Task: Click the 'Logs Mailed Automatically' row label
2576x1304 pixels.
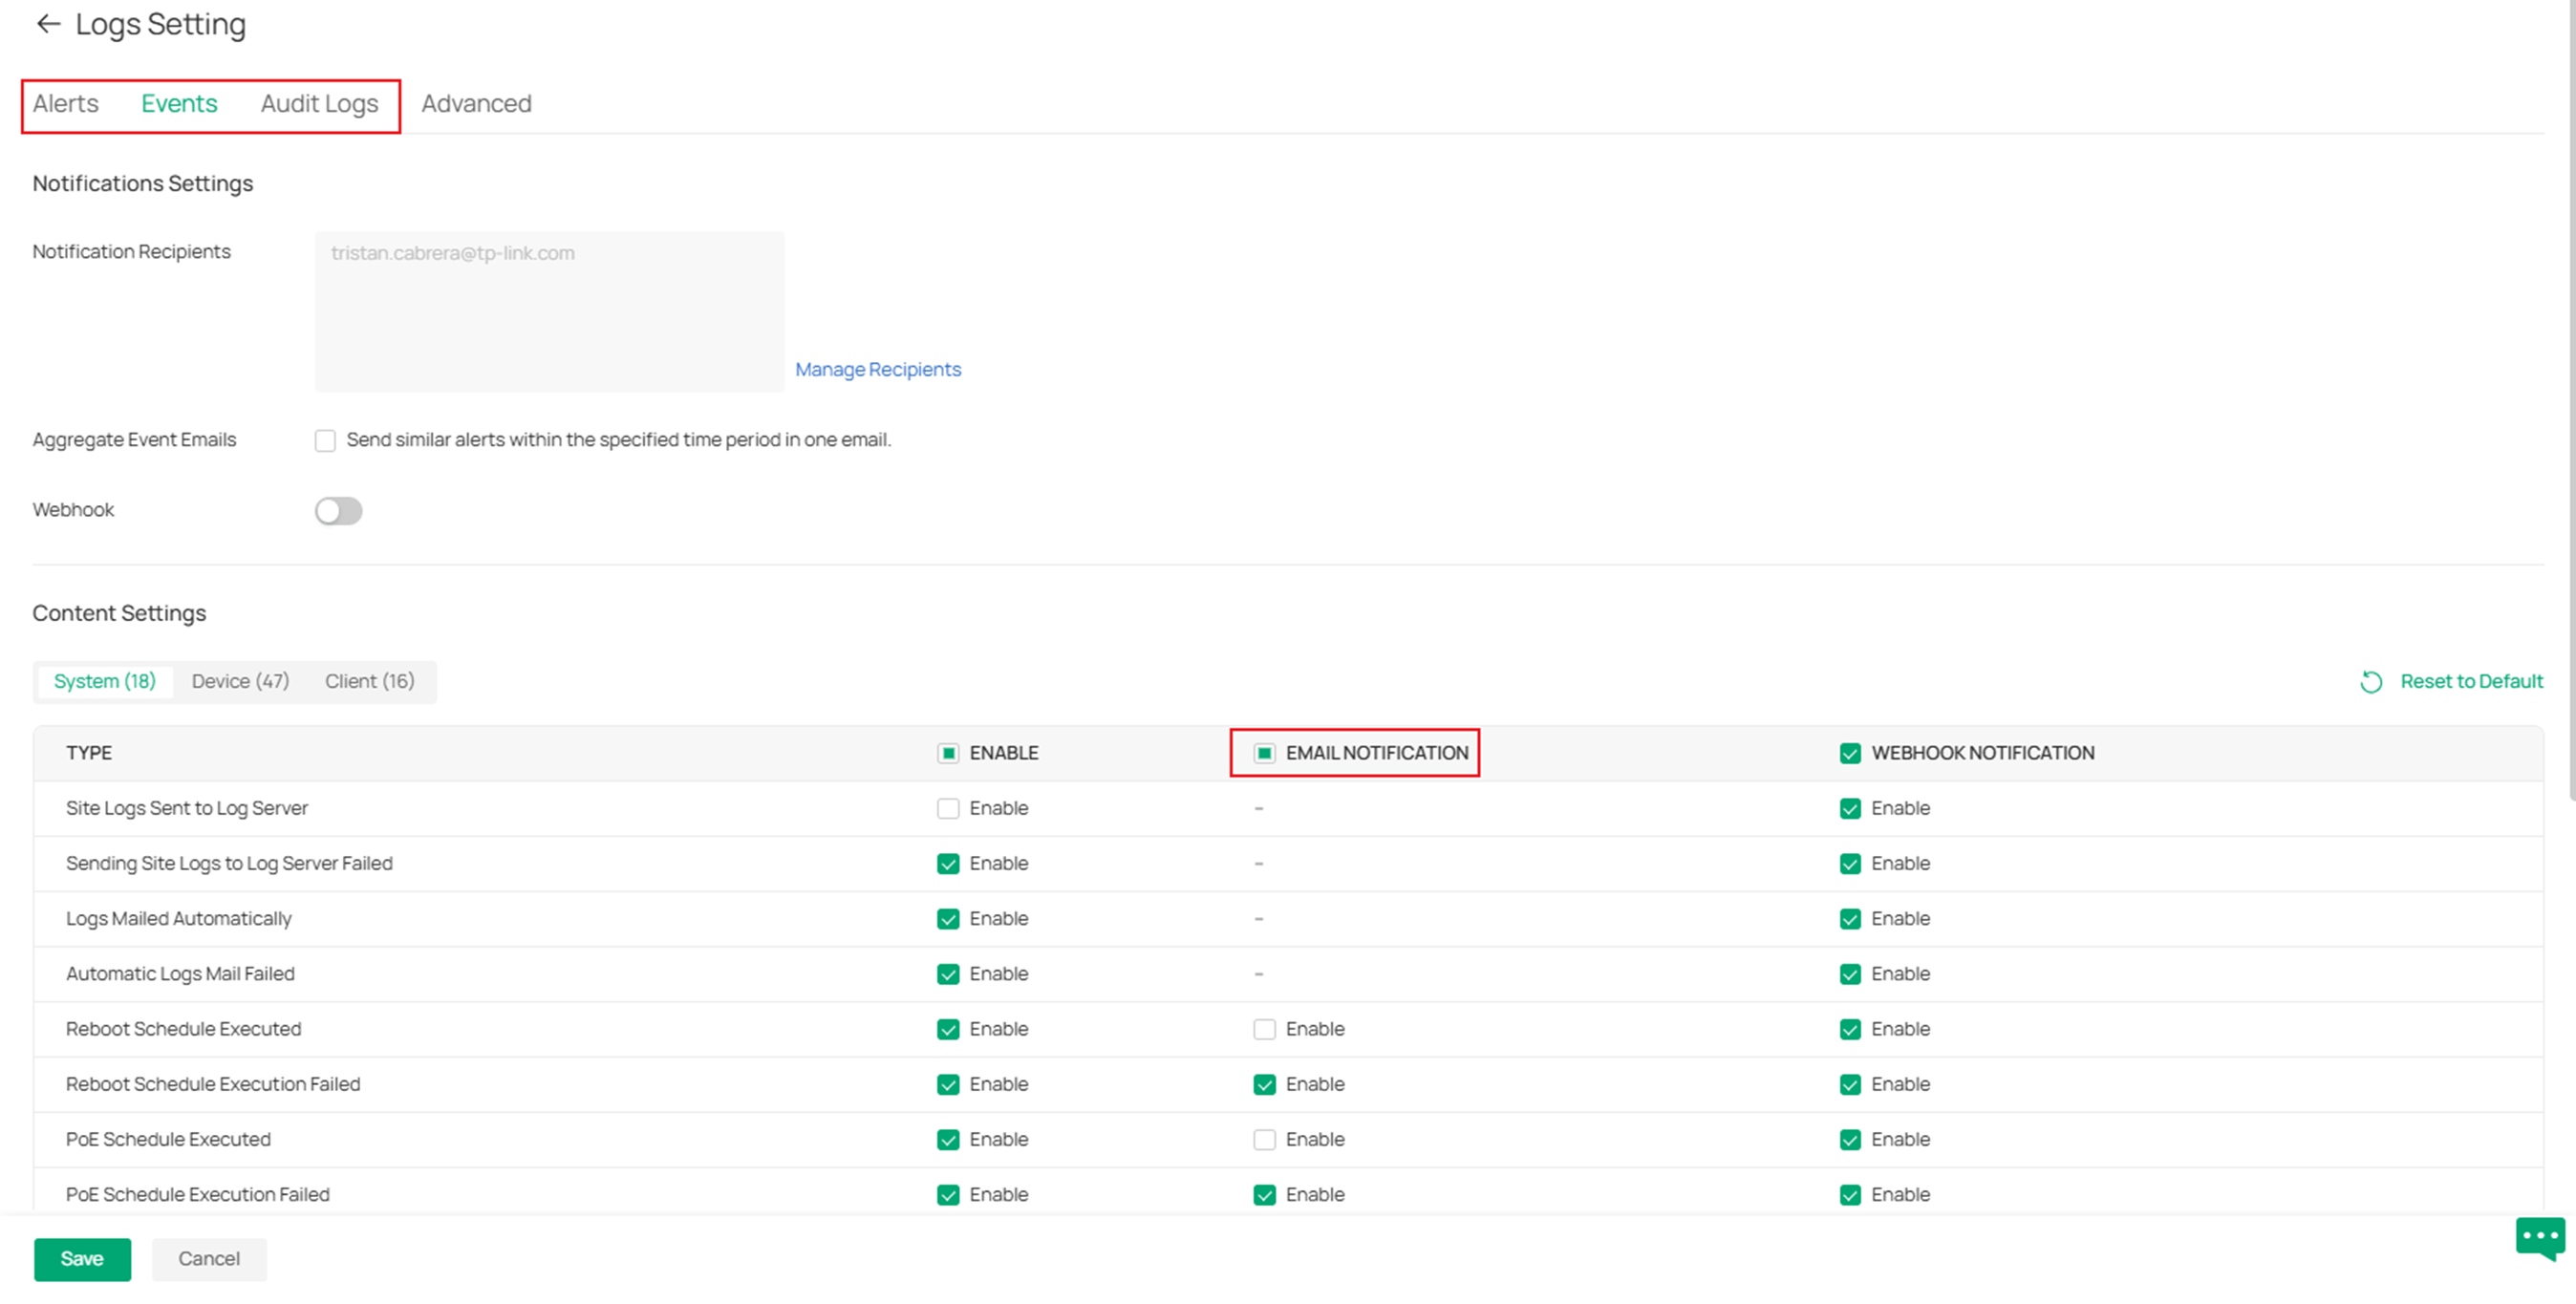Action: [x=179, y=918]
